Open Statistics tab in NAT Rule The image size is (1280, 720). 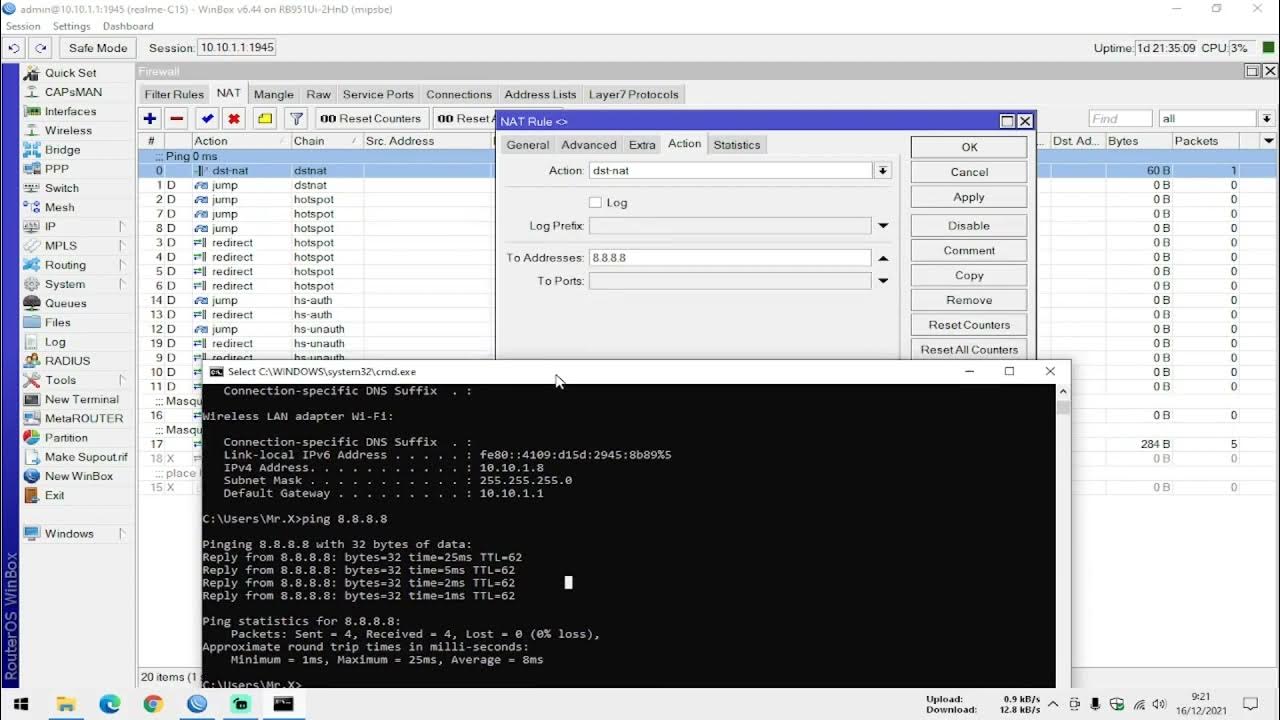click(737, 145)
